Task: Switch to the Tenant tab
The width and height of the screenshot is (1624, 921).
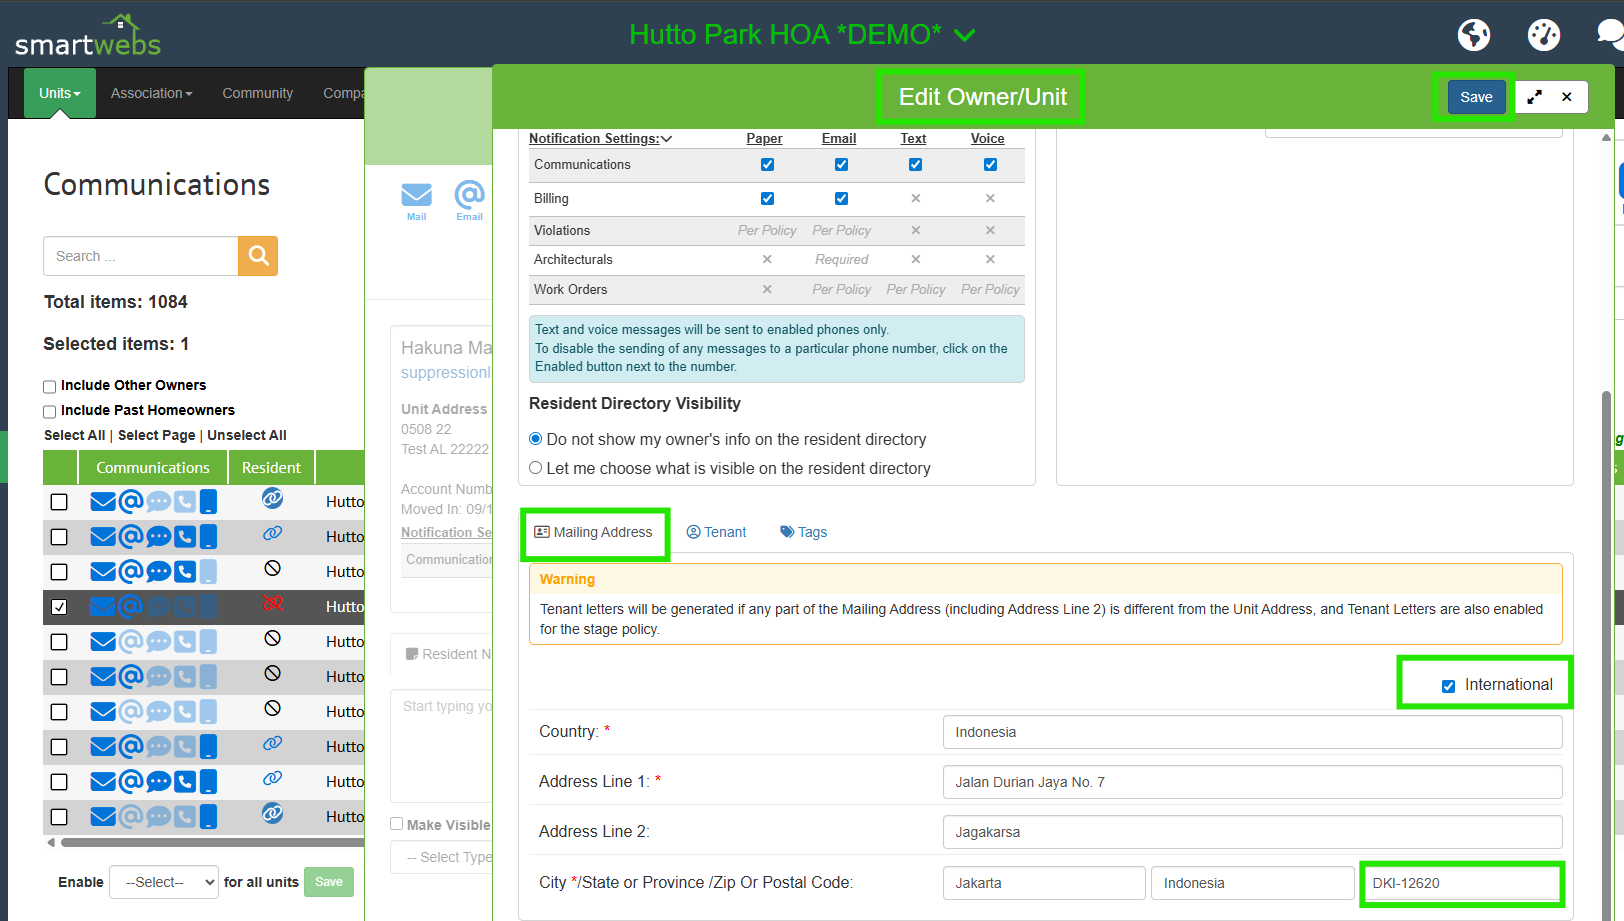Action: tap(716, 532)
